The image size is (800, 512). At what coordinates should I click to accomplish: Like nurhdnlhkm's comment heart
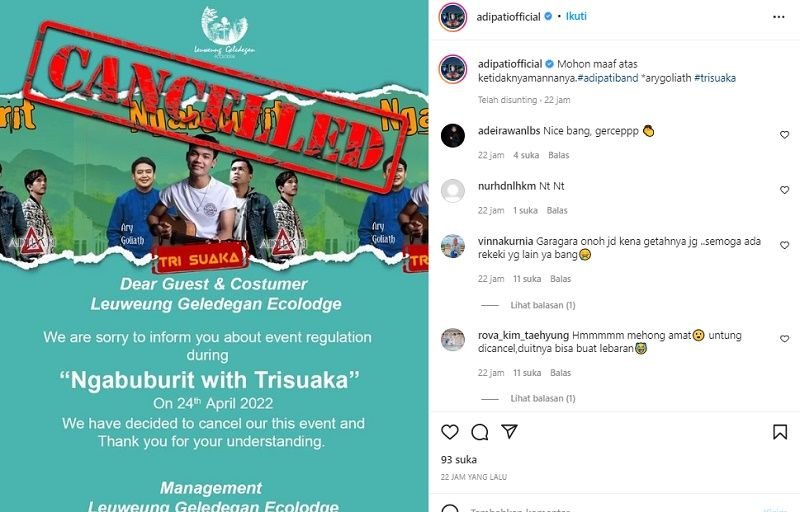(x=785, y=190)
